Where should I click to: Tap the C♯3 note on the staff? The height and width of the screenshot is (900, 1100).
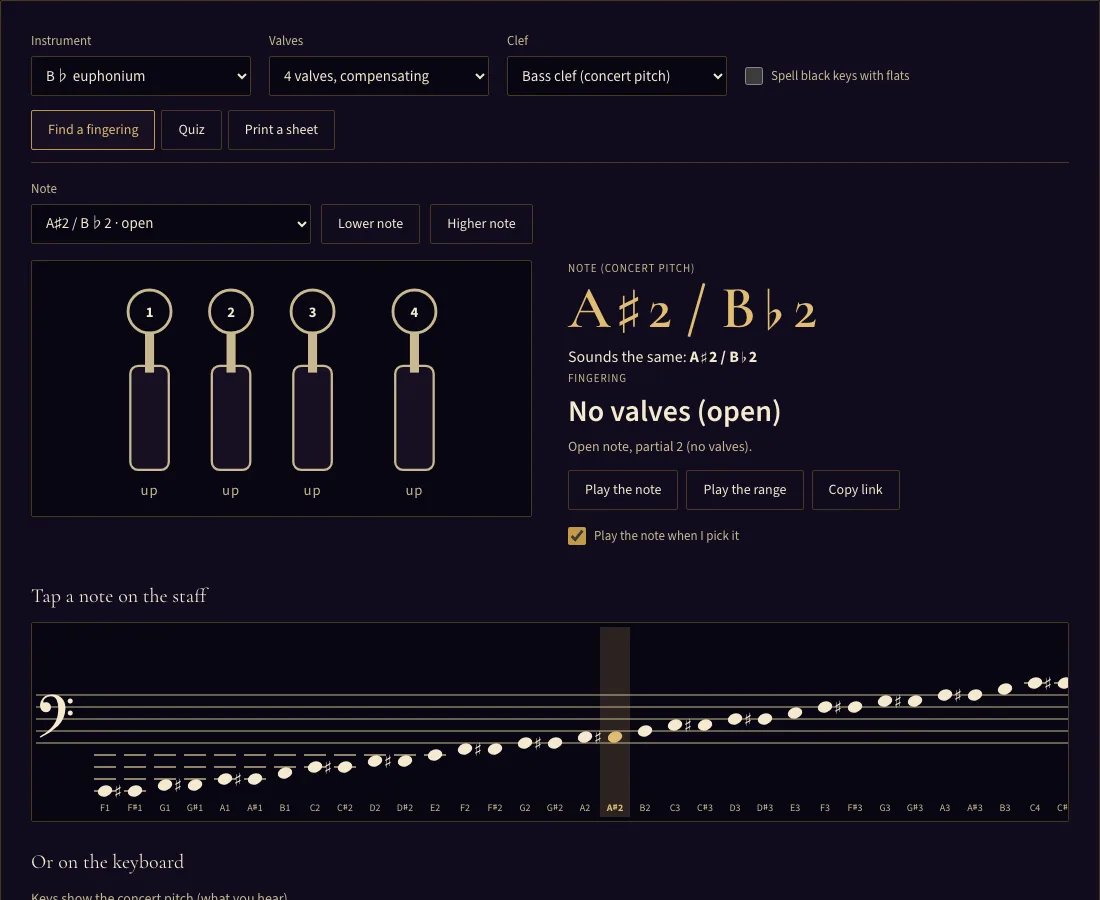(705, 725)
